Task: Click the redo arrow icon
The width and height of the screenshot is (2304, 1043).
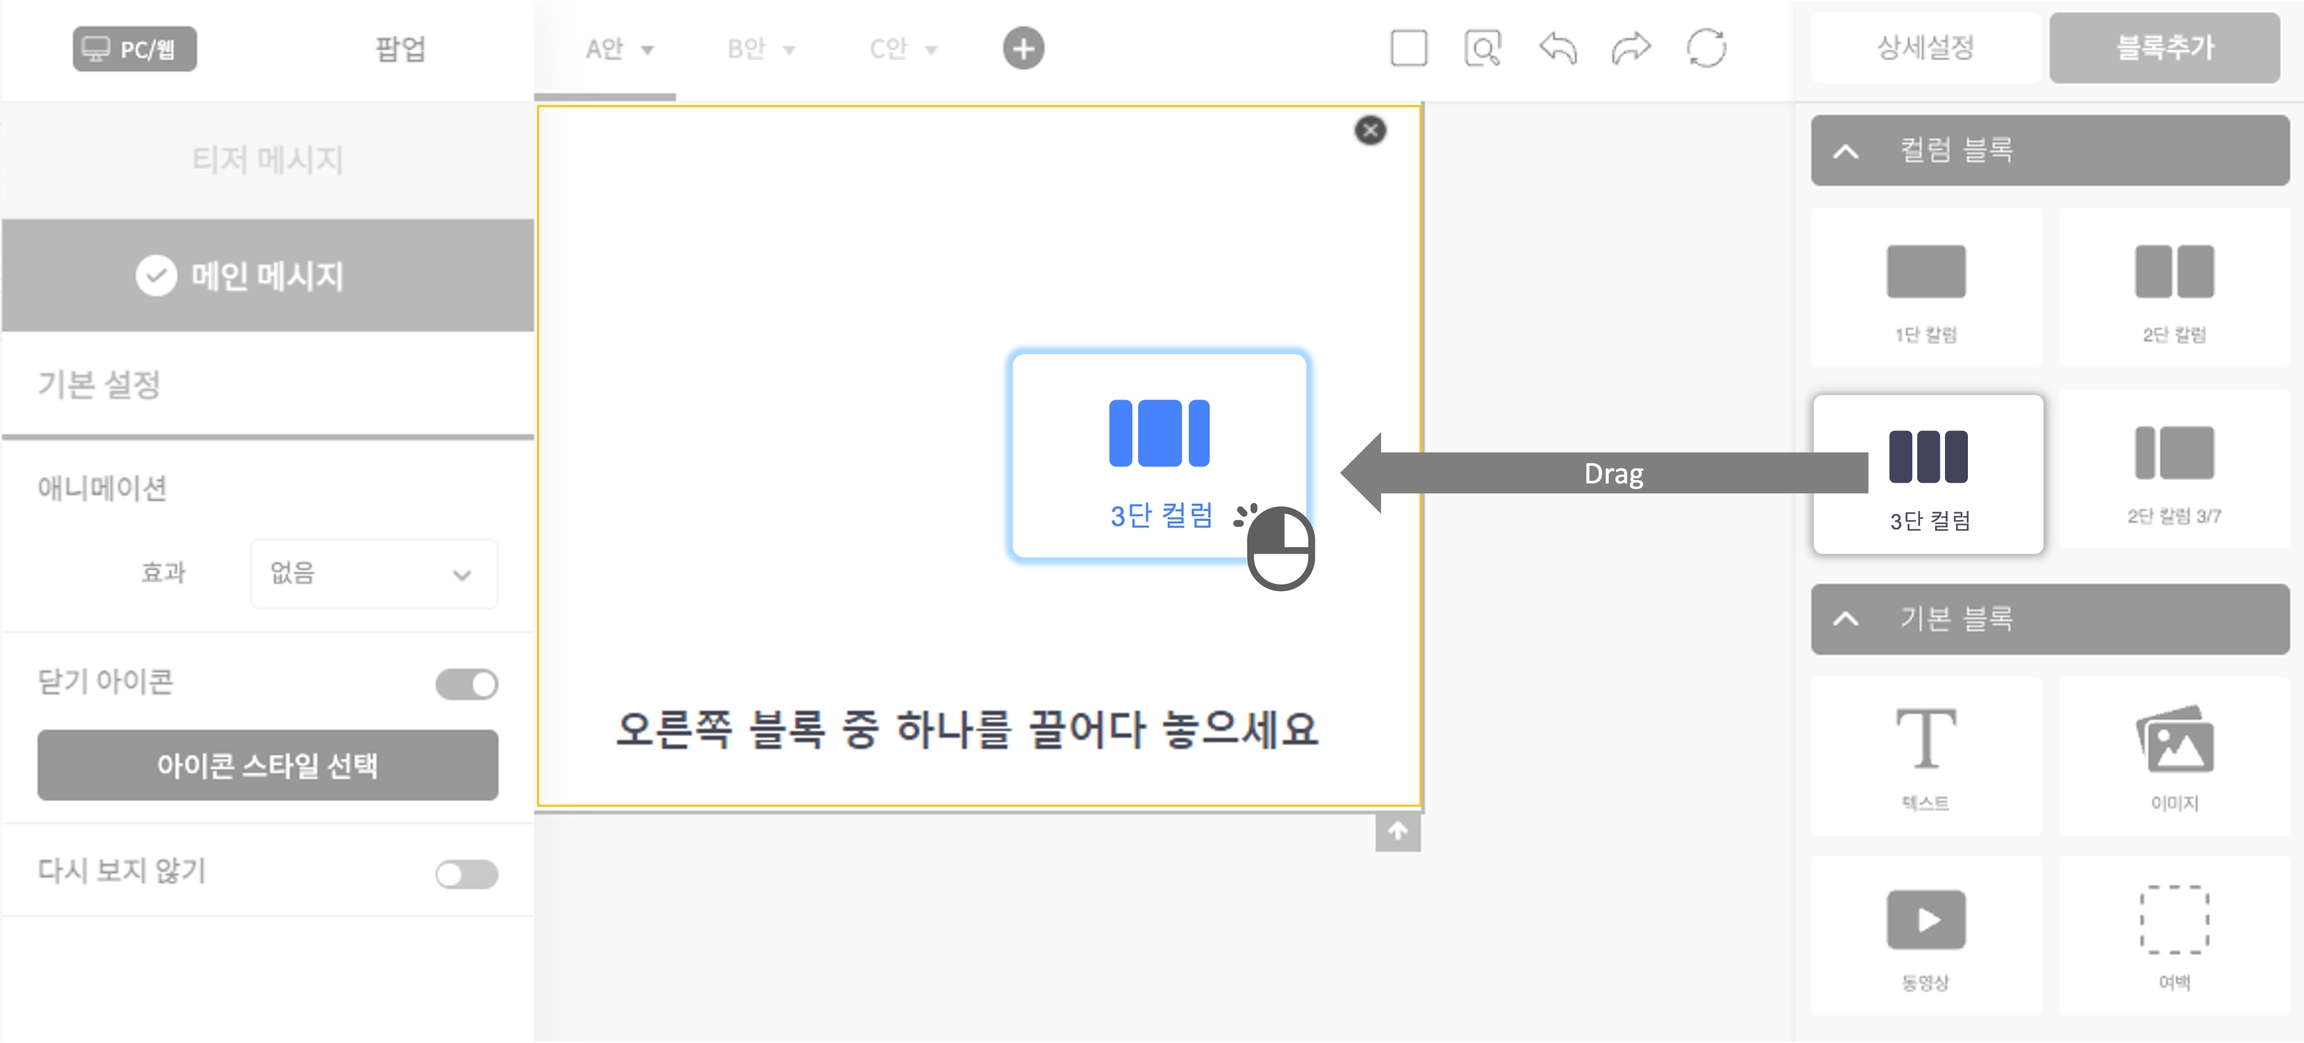Action: click(1631, 48)
